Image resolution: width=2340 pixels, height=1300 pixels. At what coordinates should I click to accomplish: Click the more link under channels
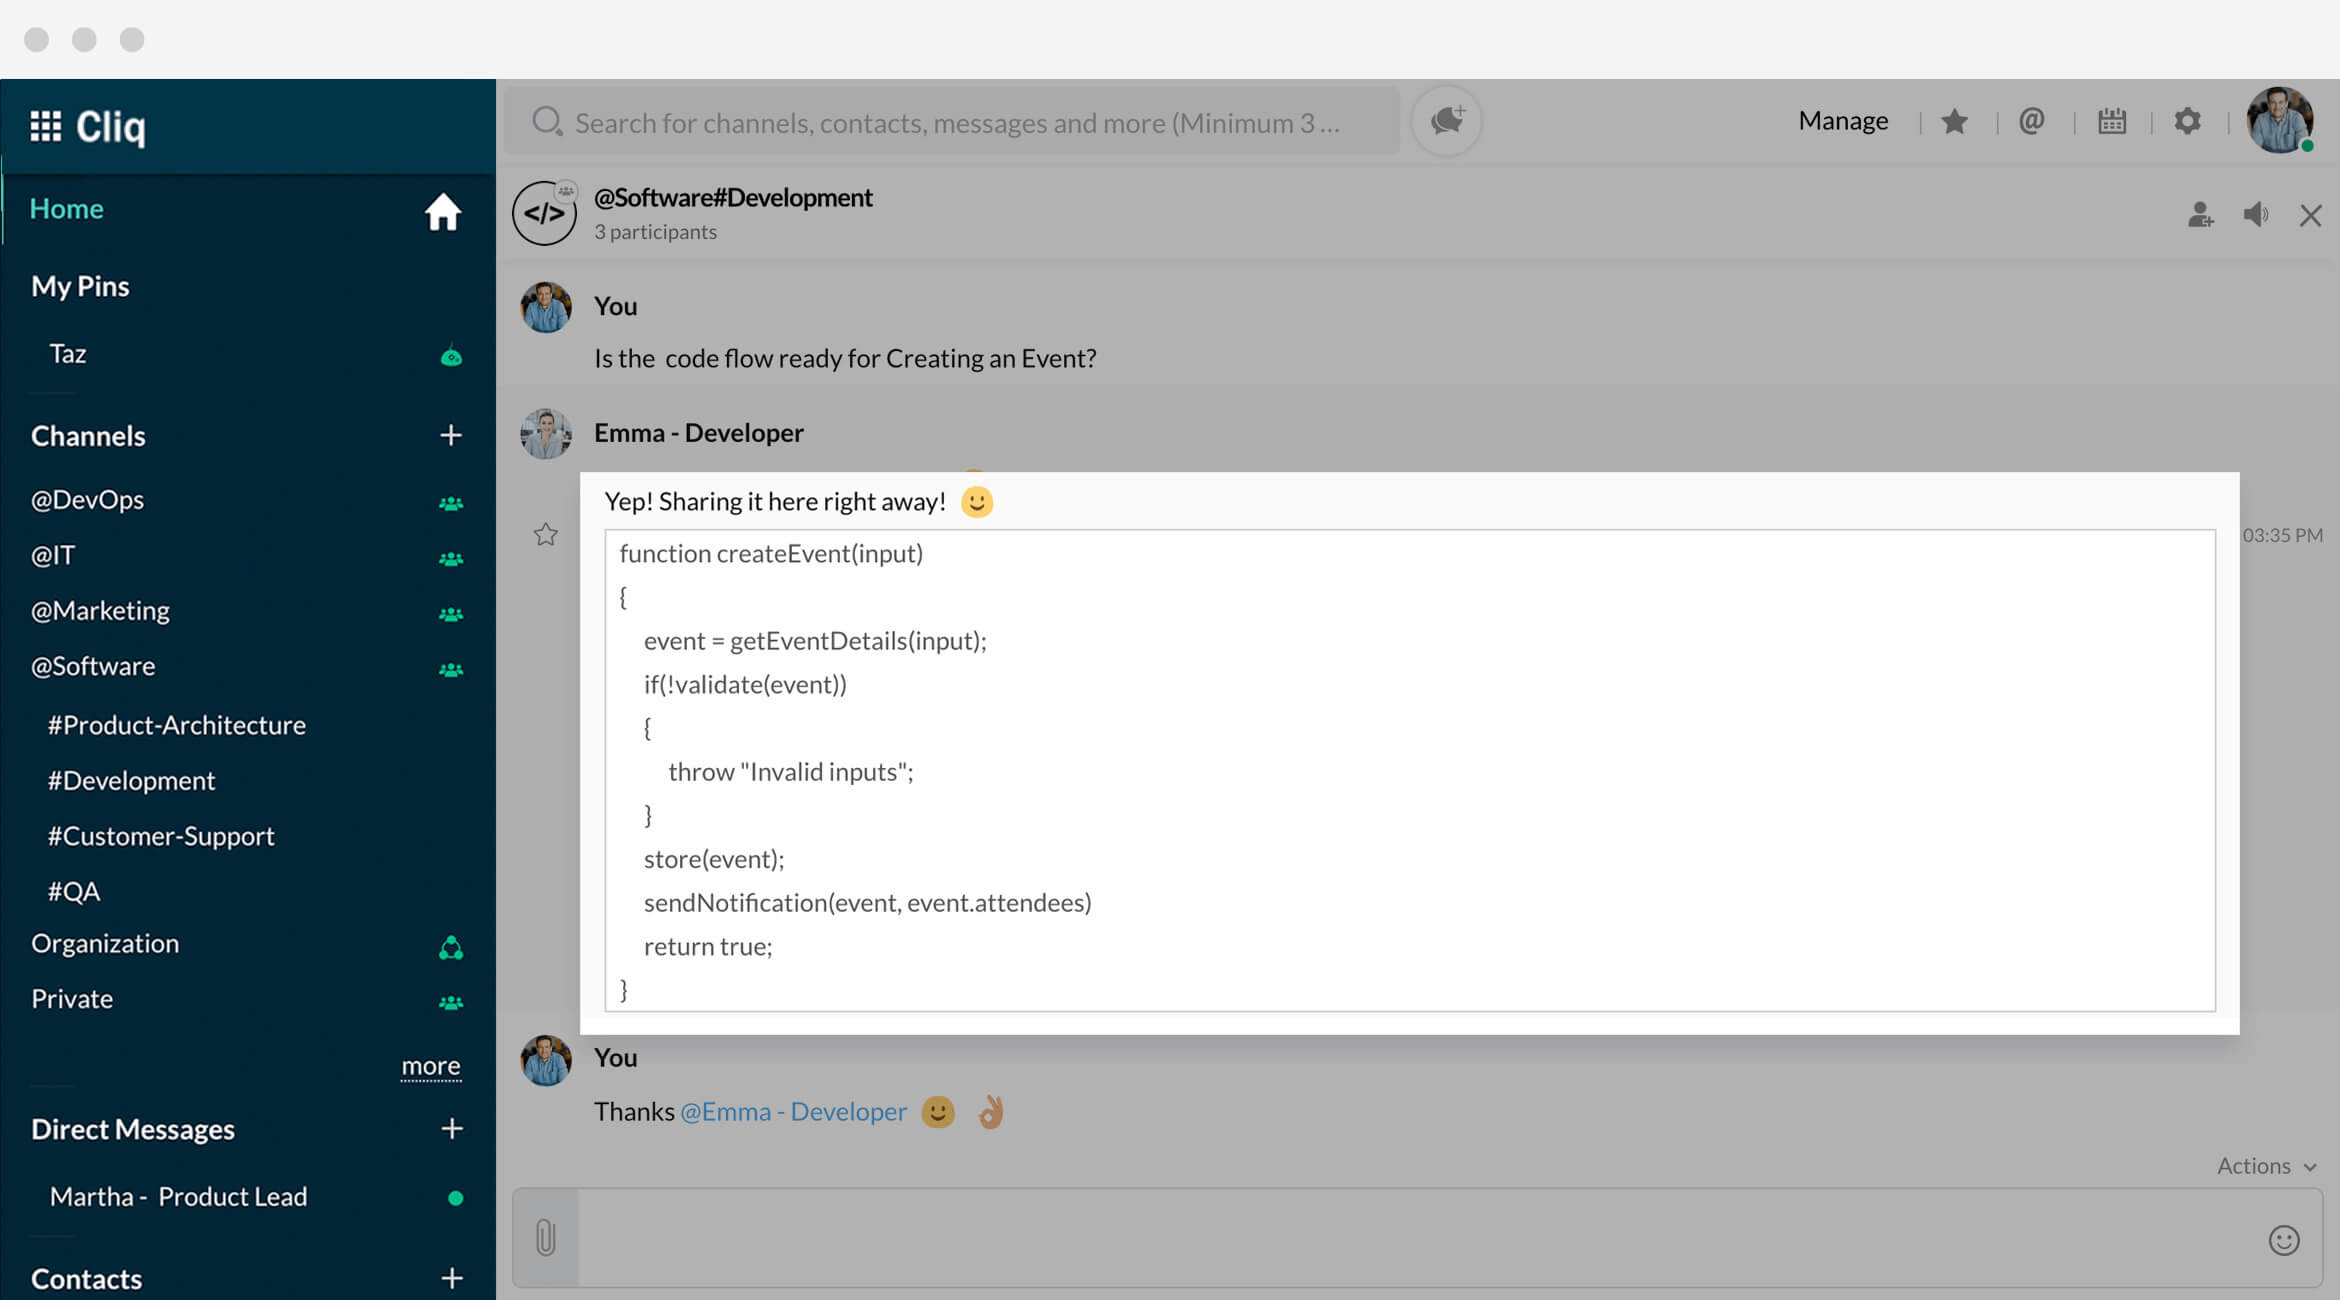[430, 1066]
